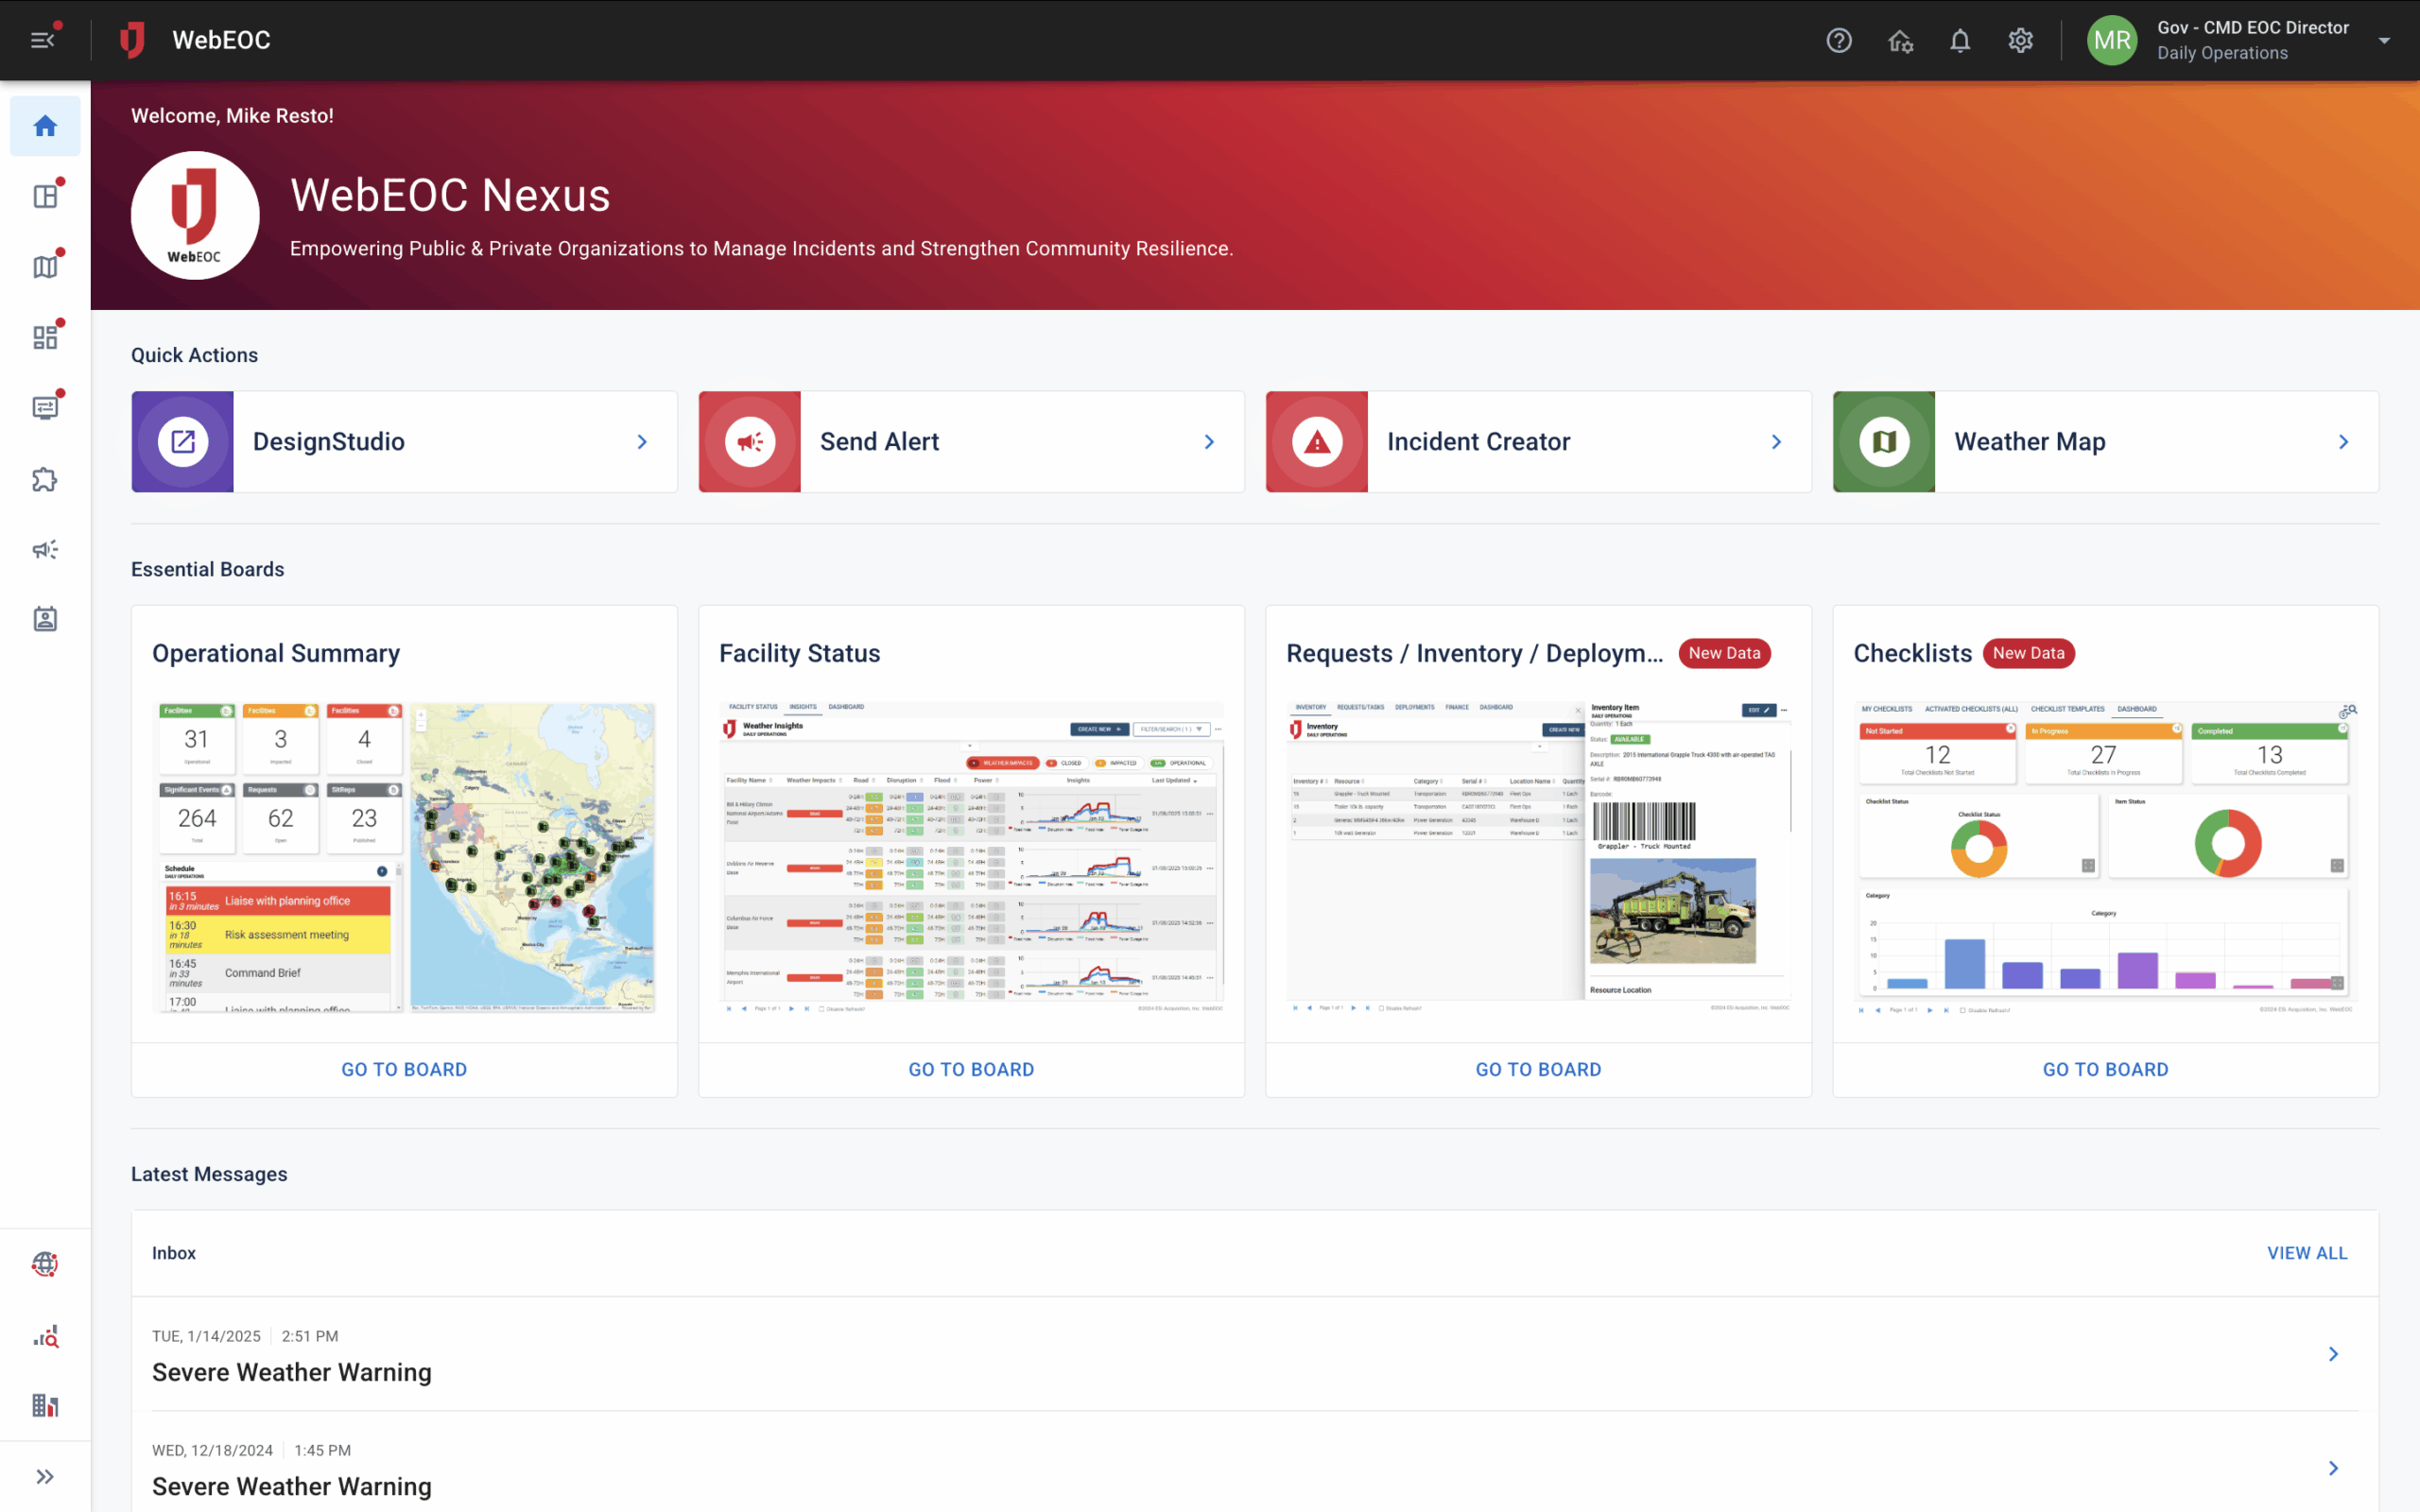The image size is (2420, 1512).
Task: Open the megaphone alerts sidebar icon
Action: pyautogui.click(x=45, y=549)
